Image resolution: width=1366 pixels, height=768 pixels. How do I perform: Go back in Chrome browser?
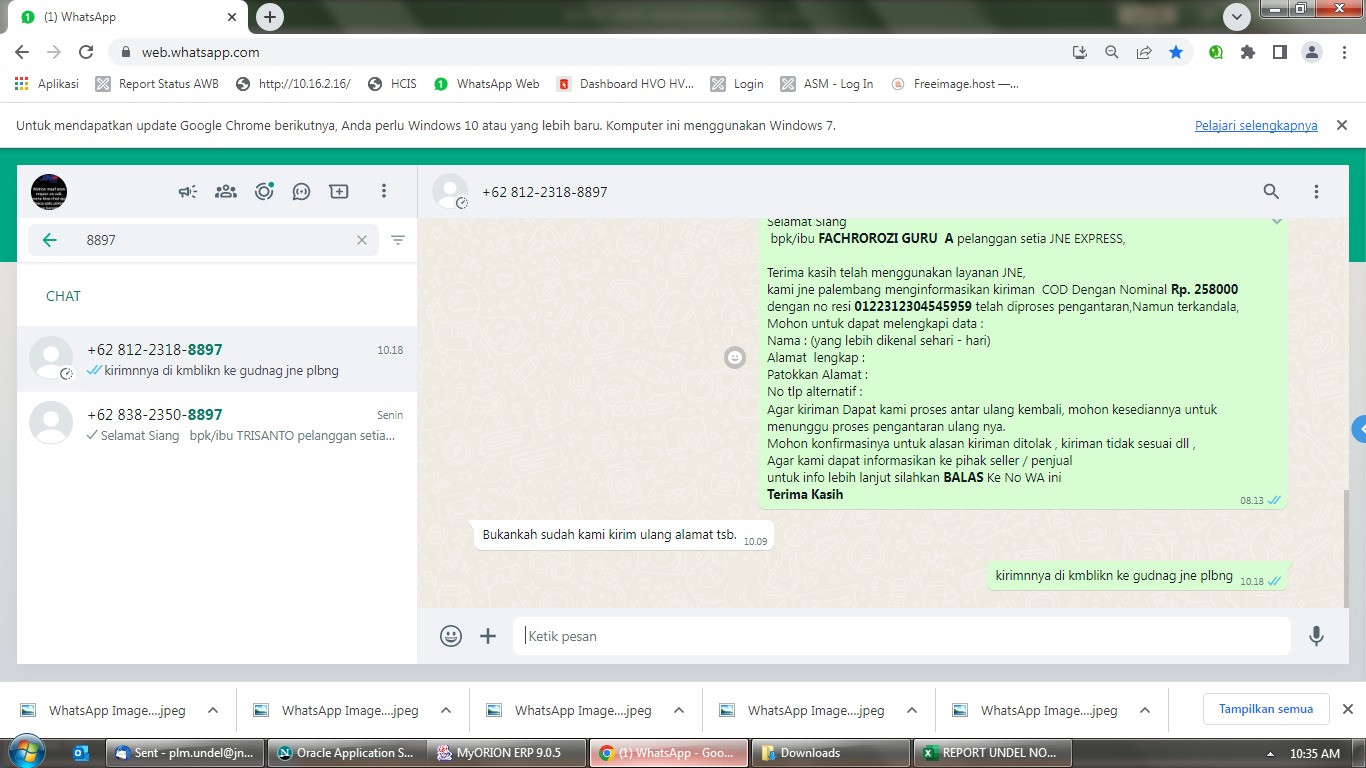(x=22, y=52)
